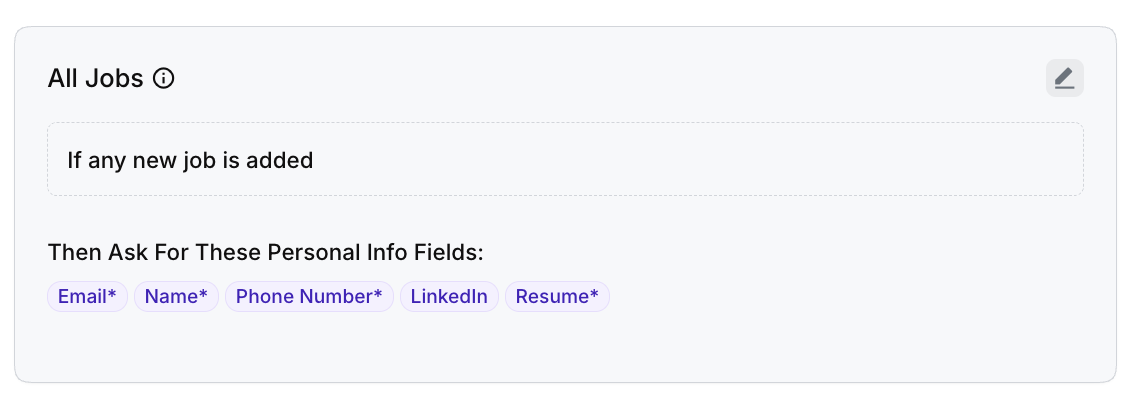Click the info icon beside All Jobs
The height and width of the screenshot is (416, 1146).
click(164, 78)
